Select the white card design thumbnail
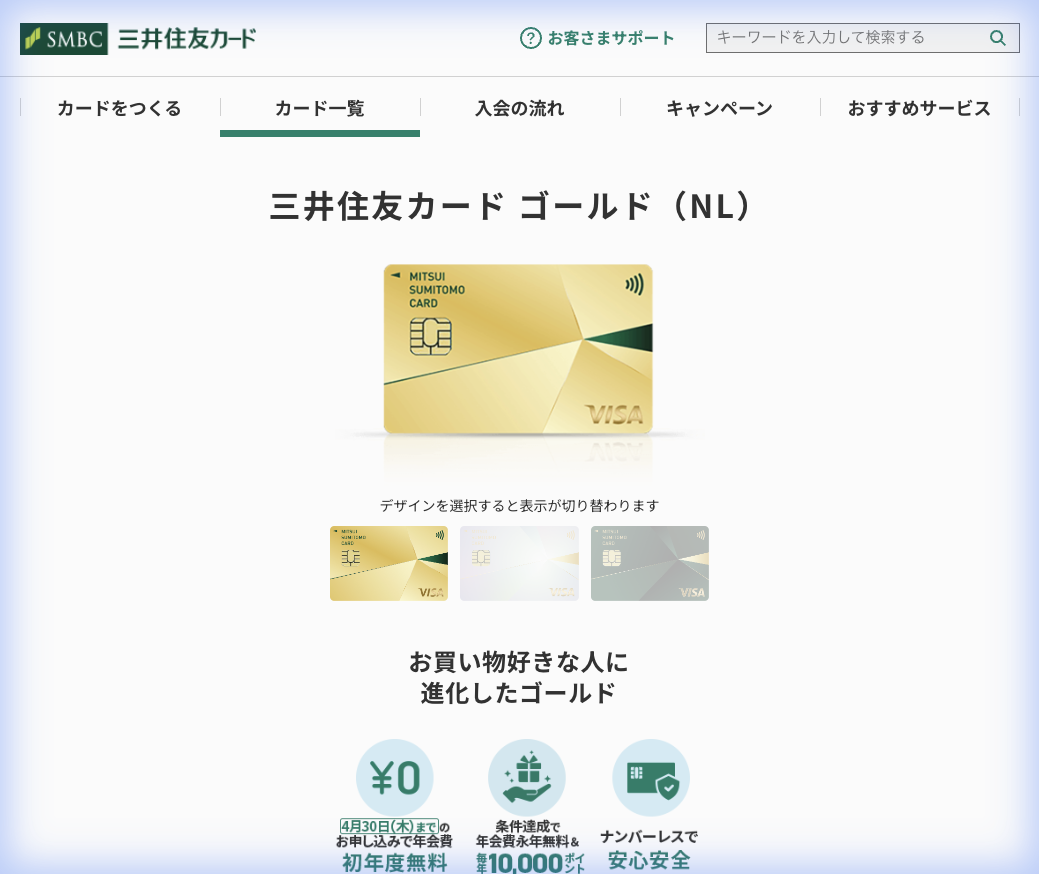1039x874 pixels. pyautogui.click(x=519, y=563)
